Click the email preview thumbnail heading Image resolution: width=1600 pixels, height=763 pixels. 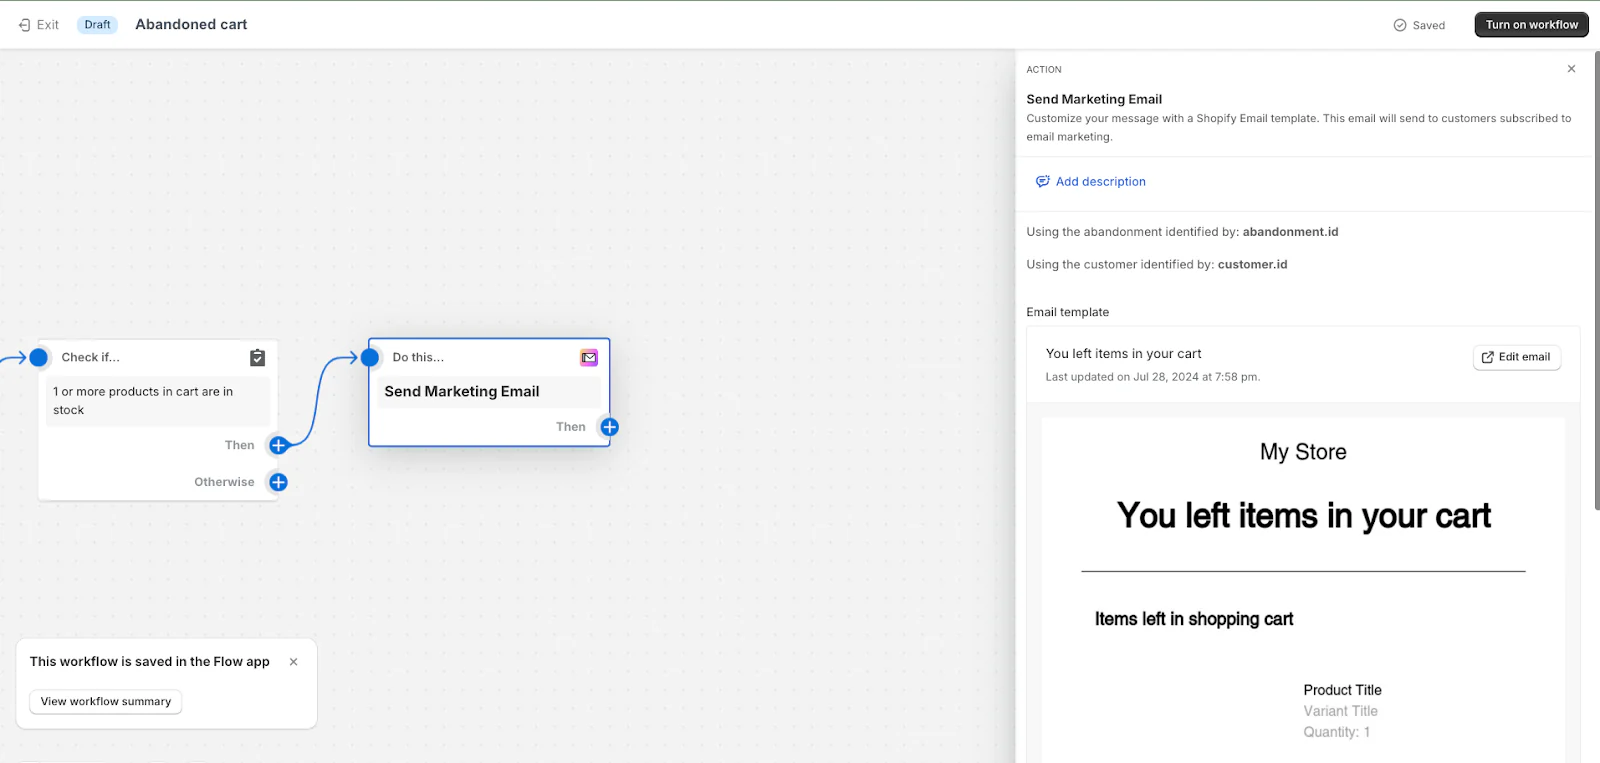coord(1303,516)
